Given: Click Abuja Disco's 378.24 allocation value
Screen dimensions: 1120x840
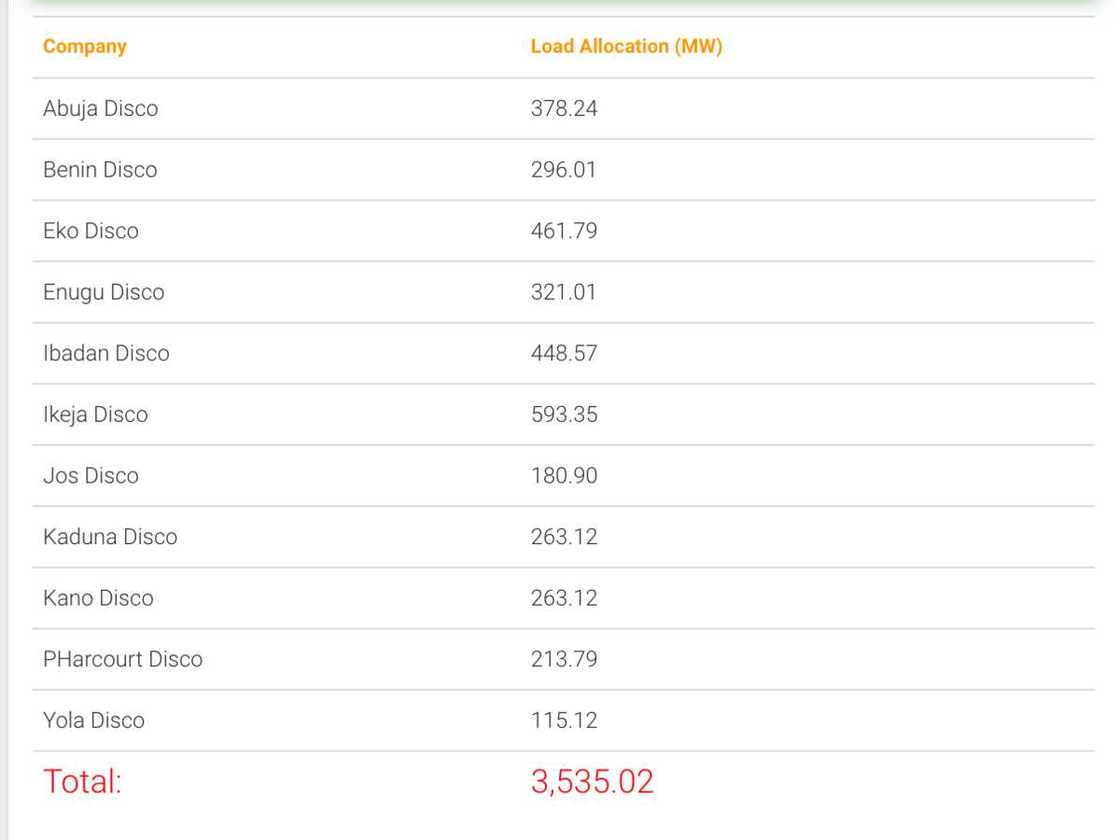Looking at the screenshot, I should click(x=564, y=108).
